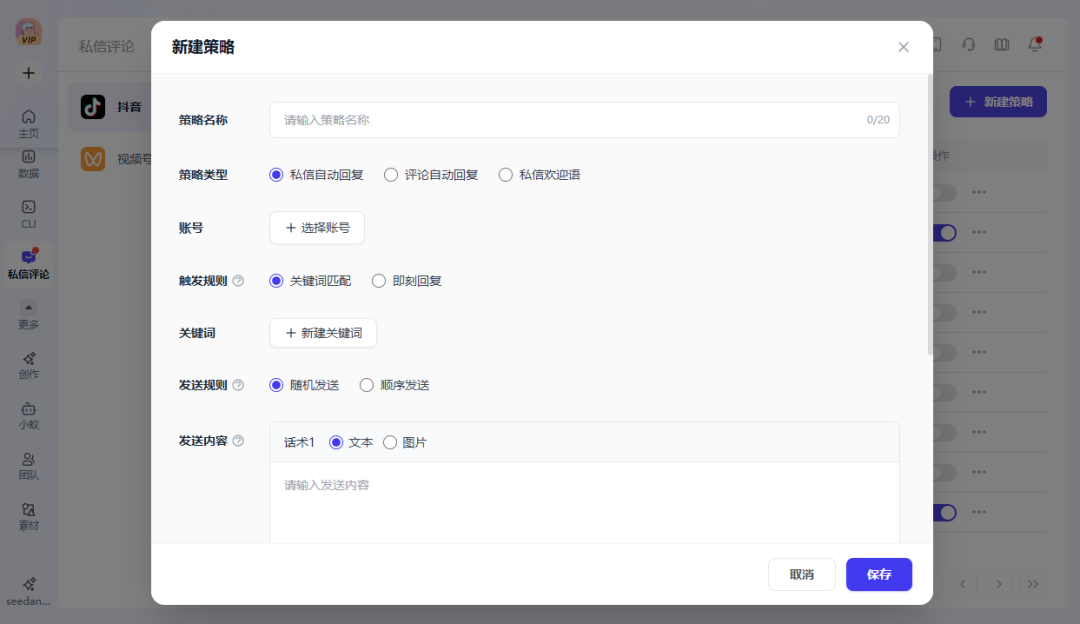Open 小蚁 robot assistant in the sidebar

(28, 416)
